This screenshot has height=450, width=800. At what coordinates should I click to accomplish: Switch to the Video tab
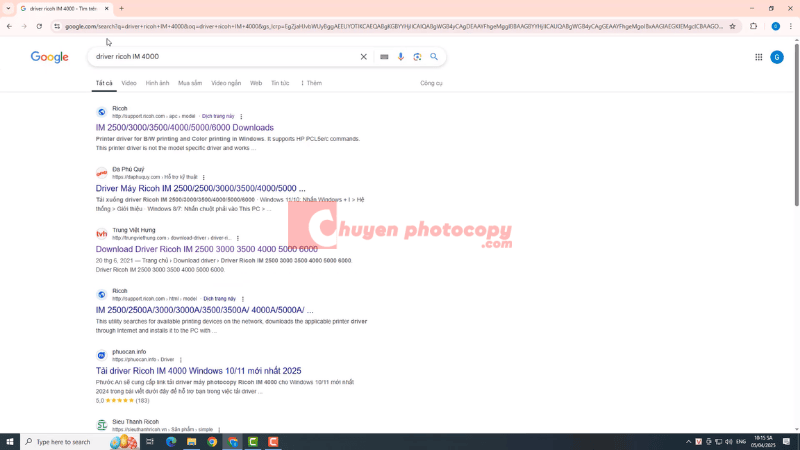coord(129,83)
